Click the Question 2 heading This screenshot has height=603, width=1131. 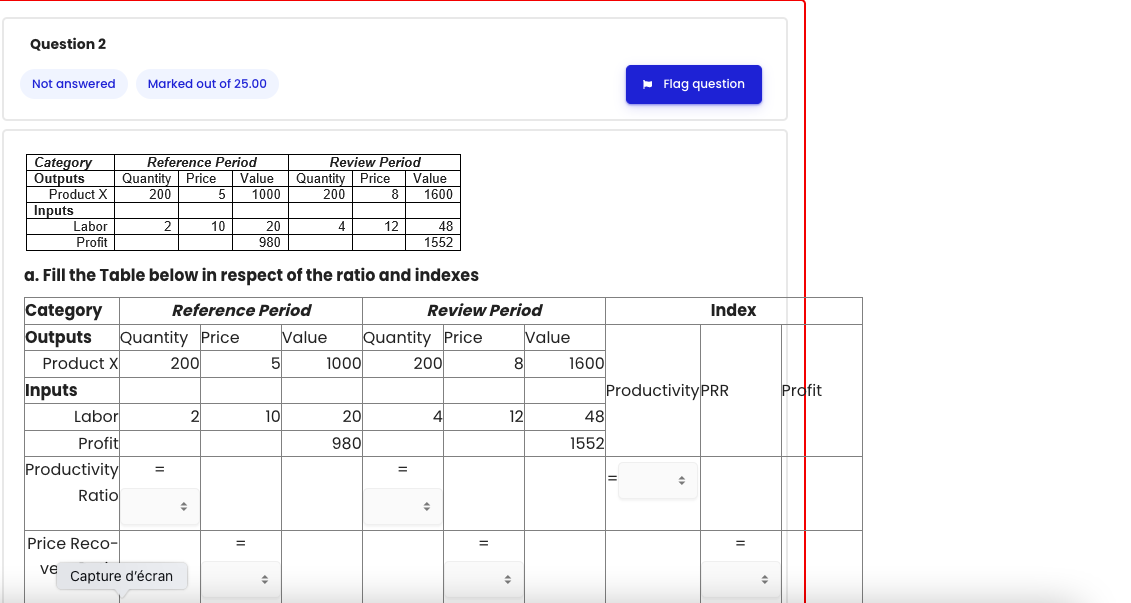[68, 44]
